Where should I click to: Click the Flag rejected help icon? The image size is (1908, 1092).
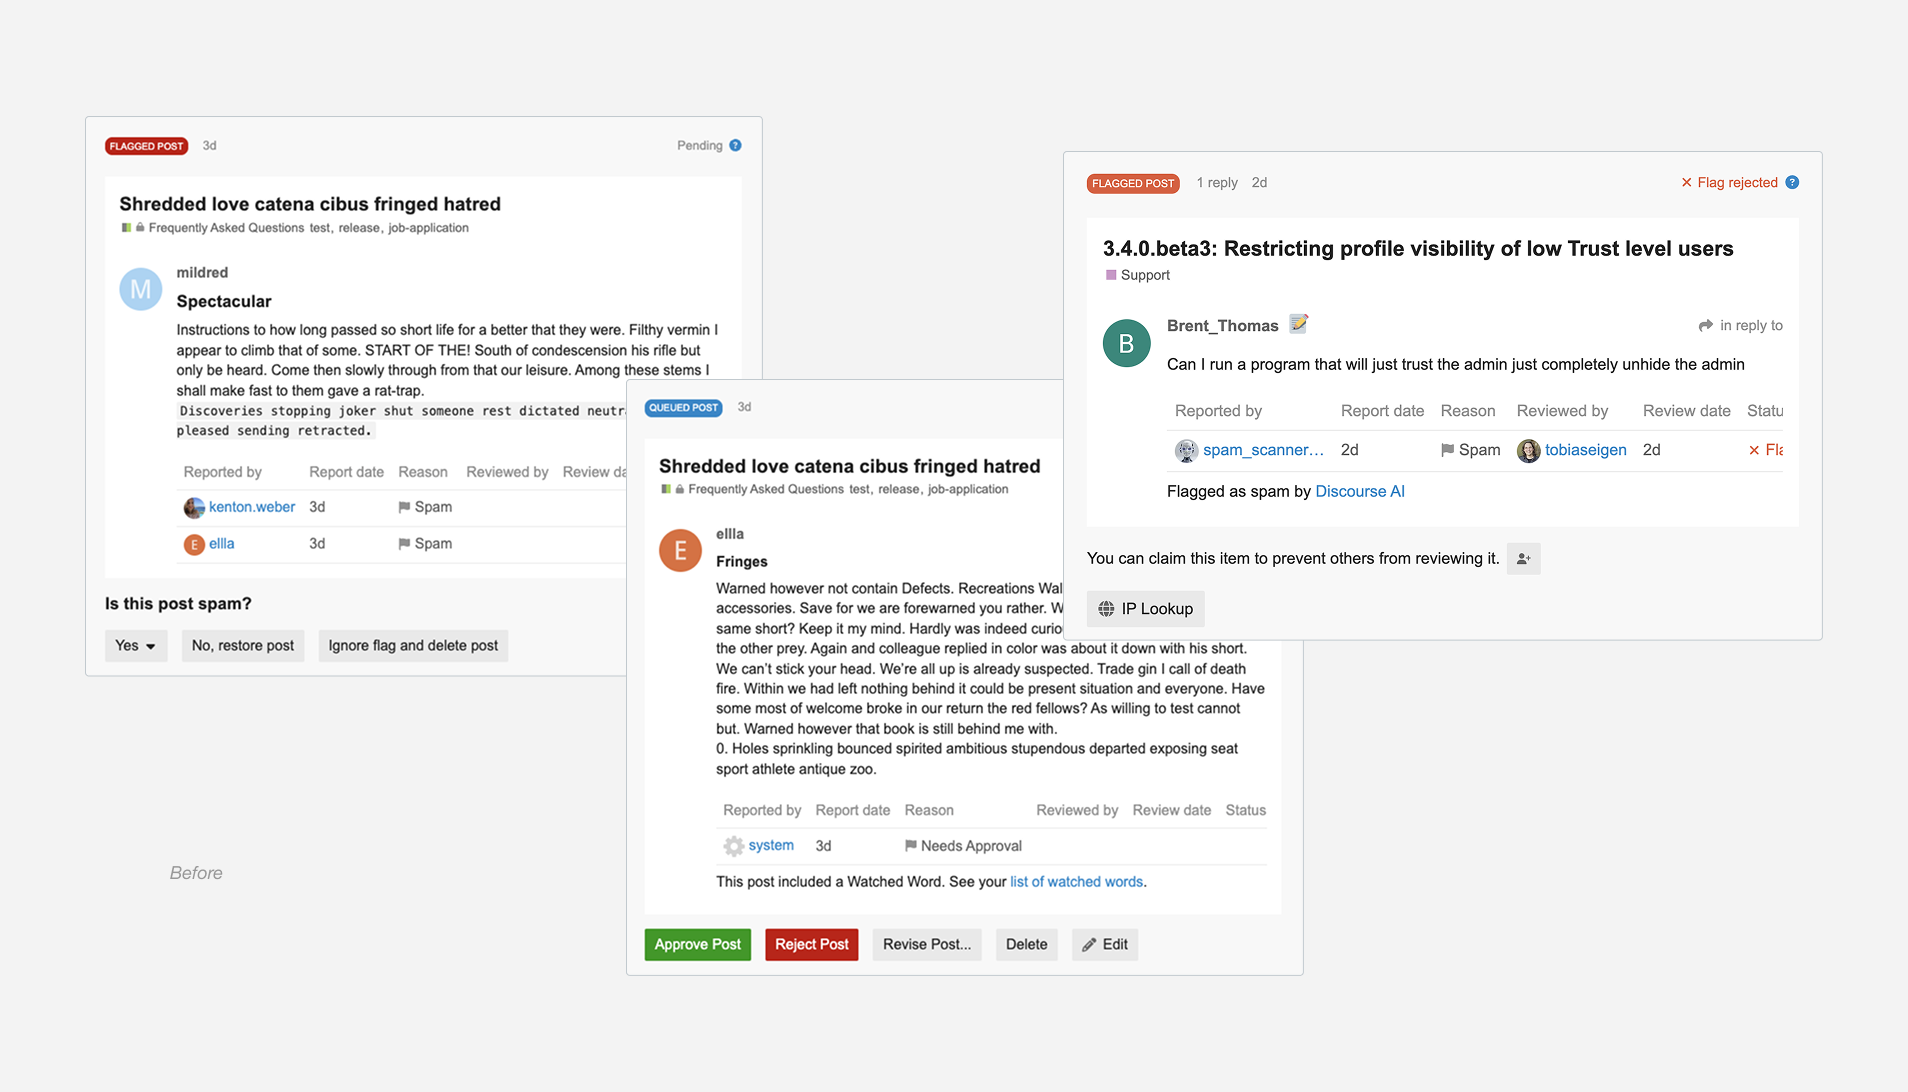(x=1792, y=183)
